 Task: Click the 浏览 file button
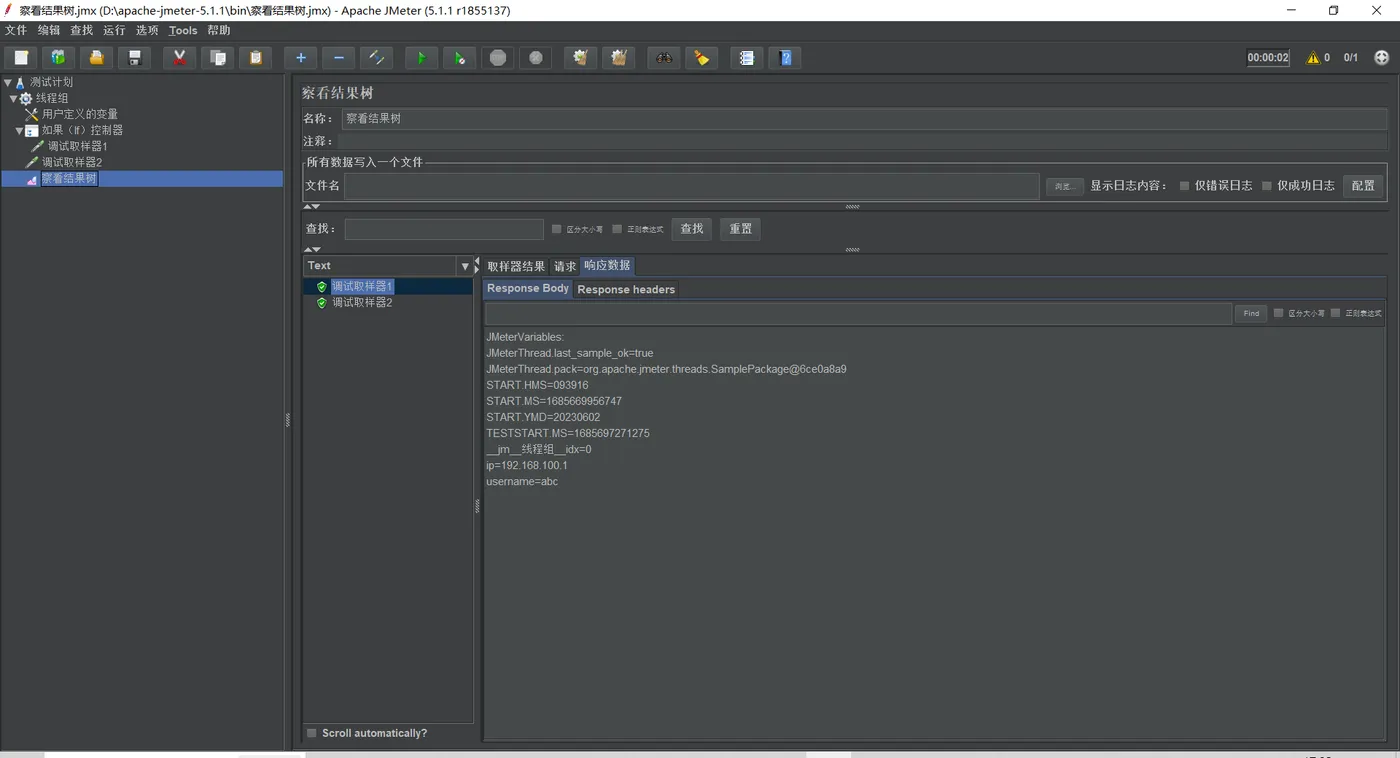(x=1064, y=186)
